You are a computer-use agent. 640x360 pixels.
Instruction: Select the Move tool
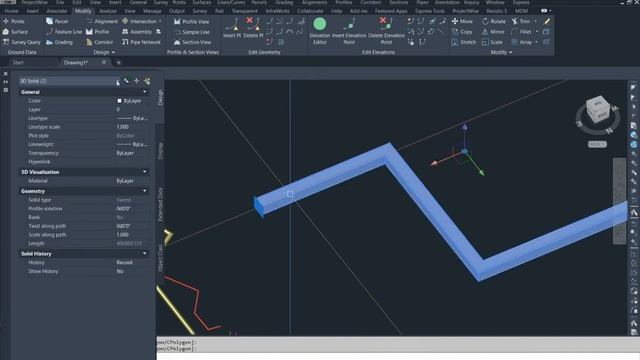pyautogui.click(x=462, y=21)
